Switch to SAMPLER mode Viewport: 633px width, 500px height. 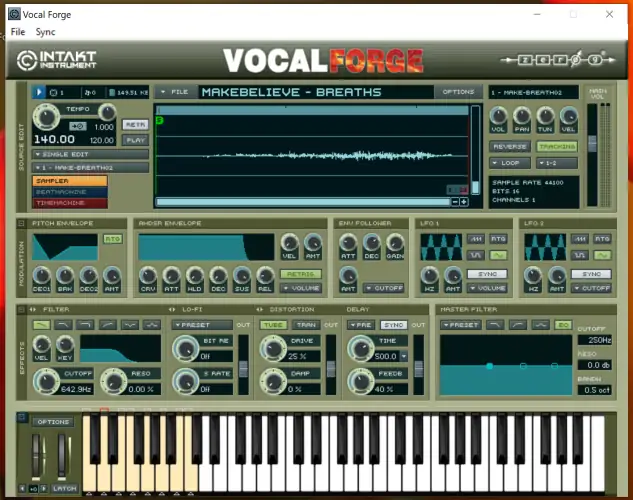click(70, 181)
